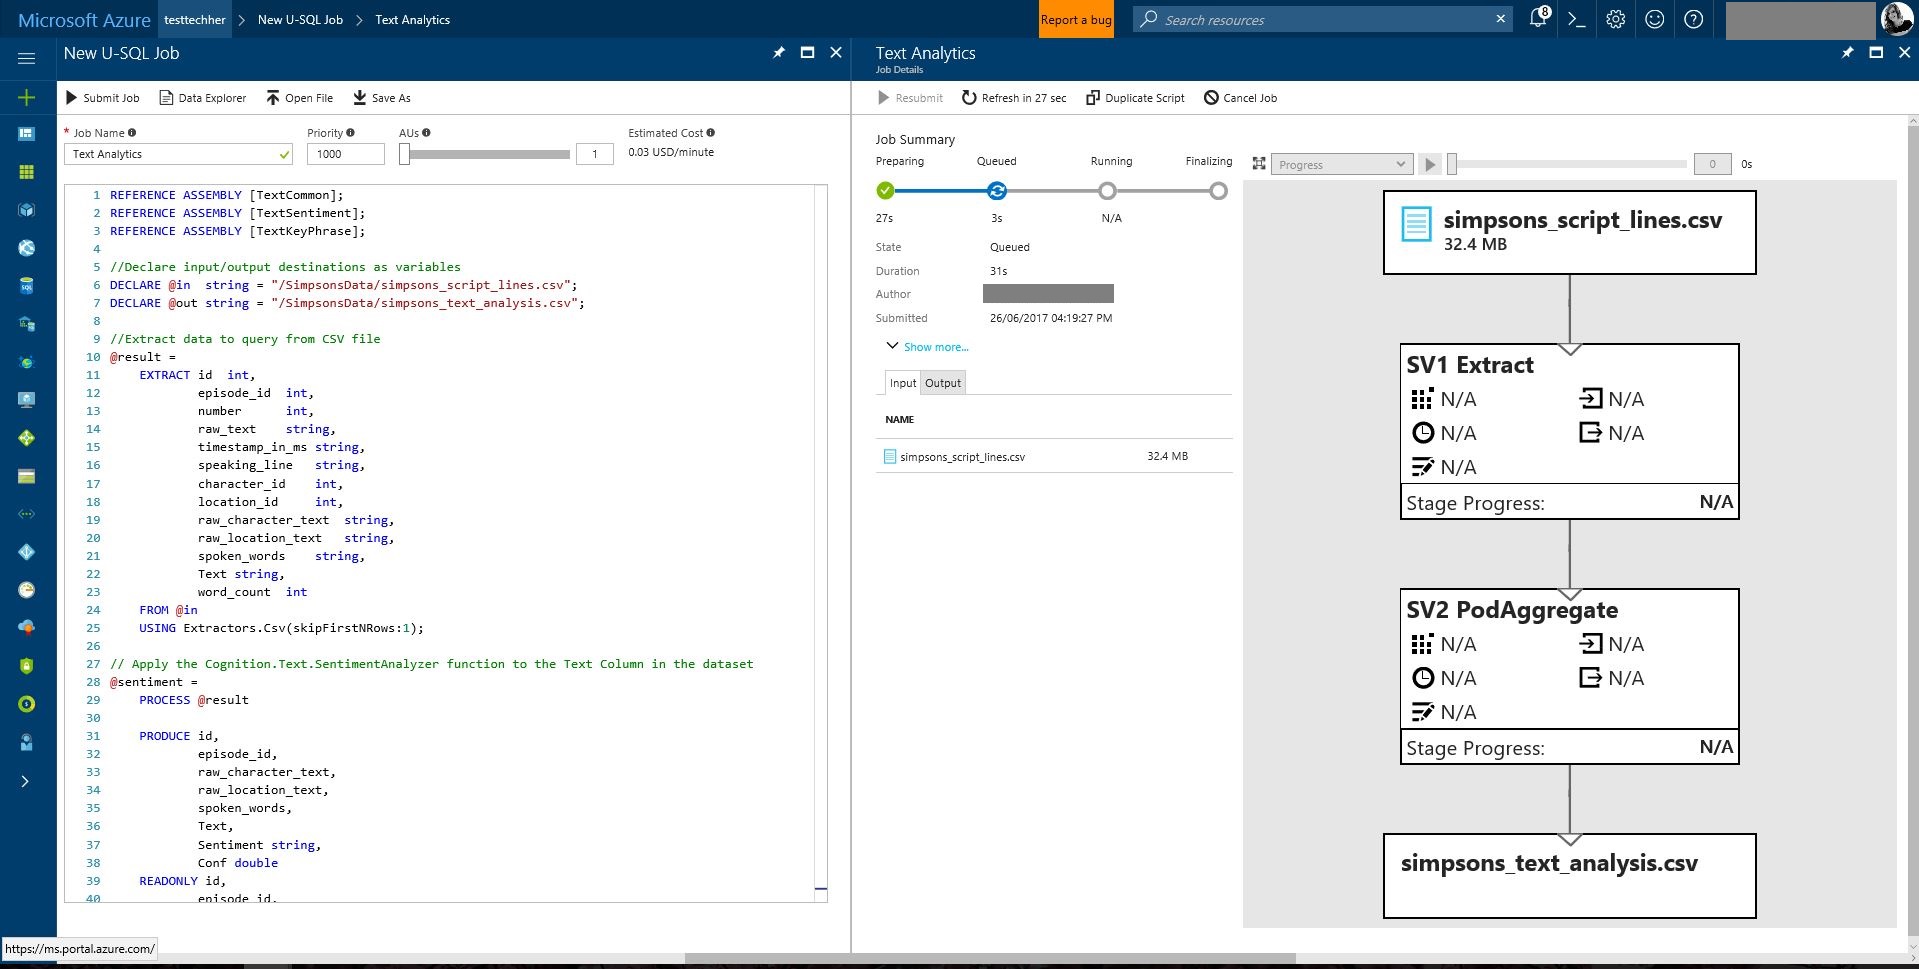
Task: Clear the Search resources box
Action: 1500,19
